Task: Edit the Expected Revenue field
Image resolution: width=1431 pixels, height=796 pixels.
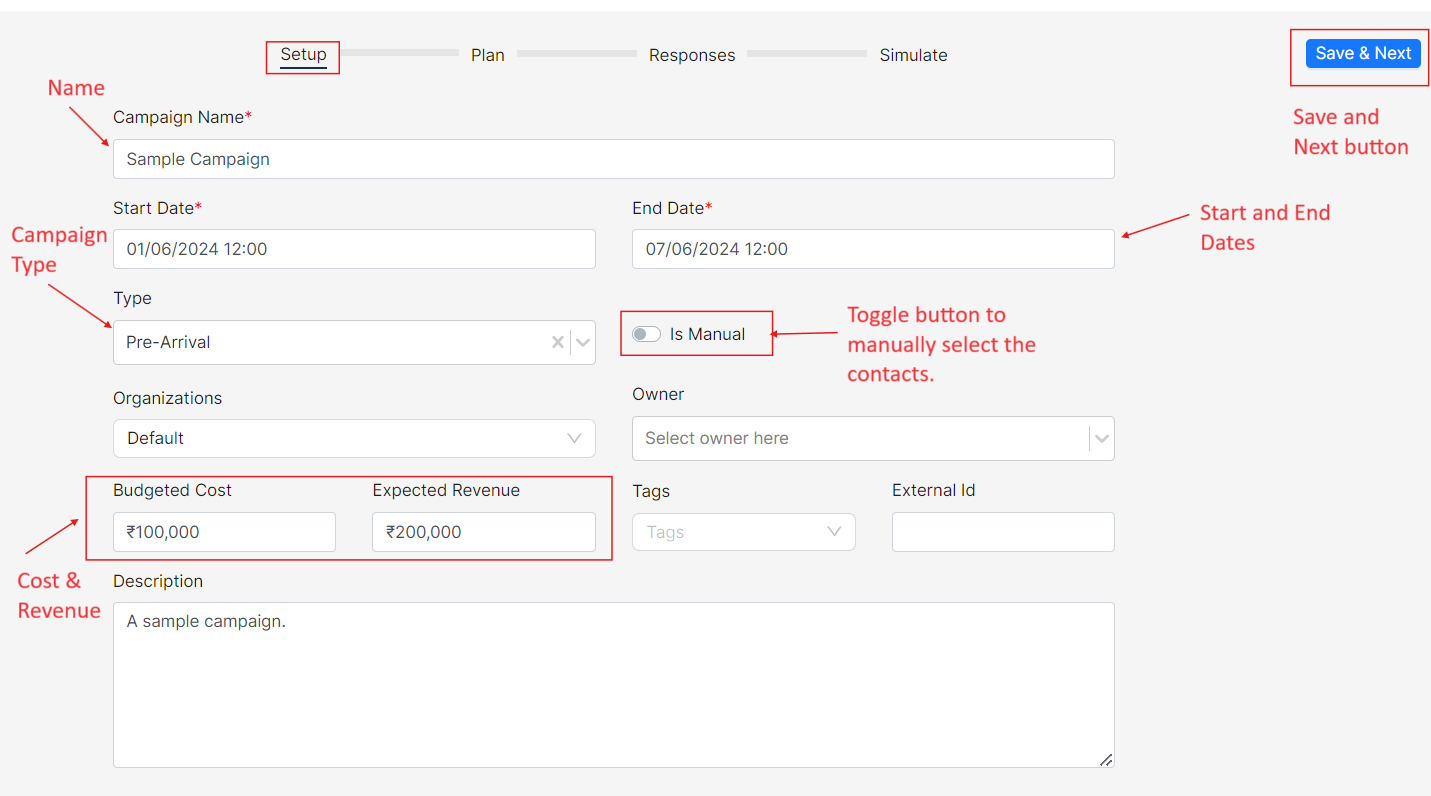Action: tap(484, 532)
